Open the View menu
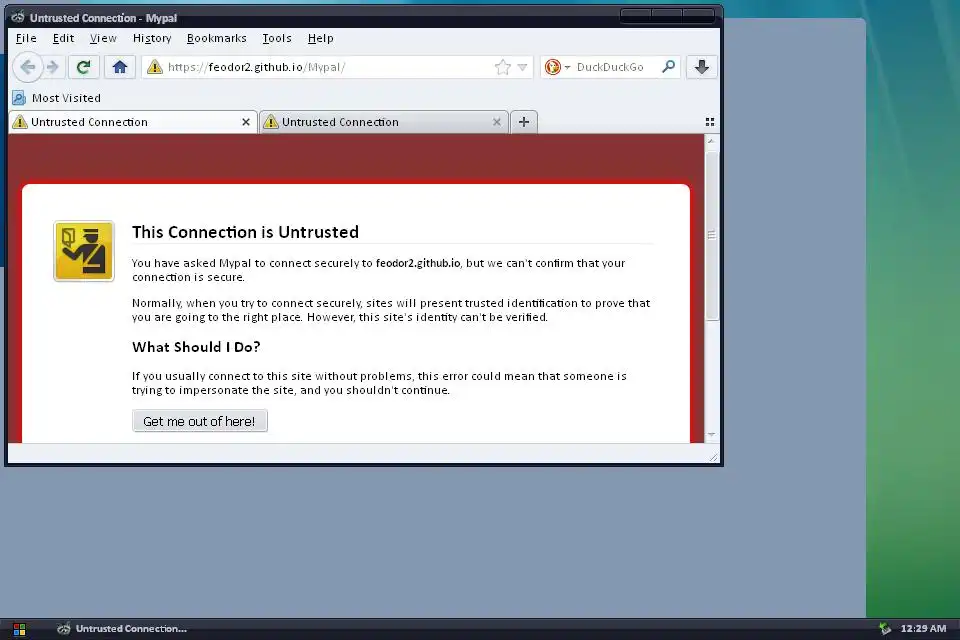The image size is (960, 640). [x=103, y=39]
